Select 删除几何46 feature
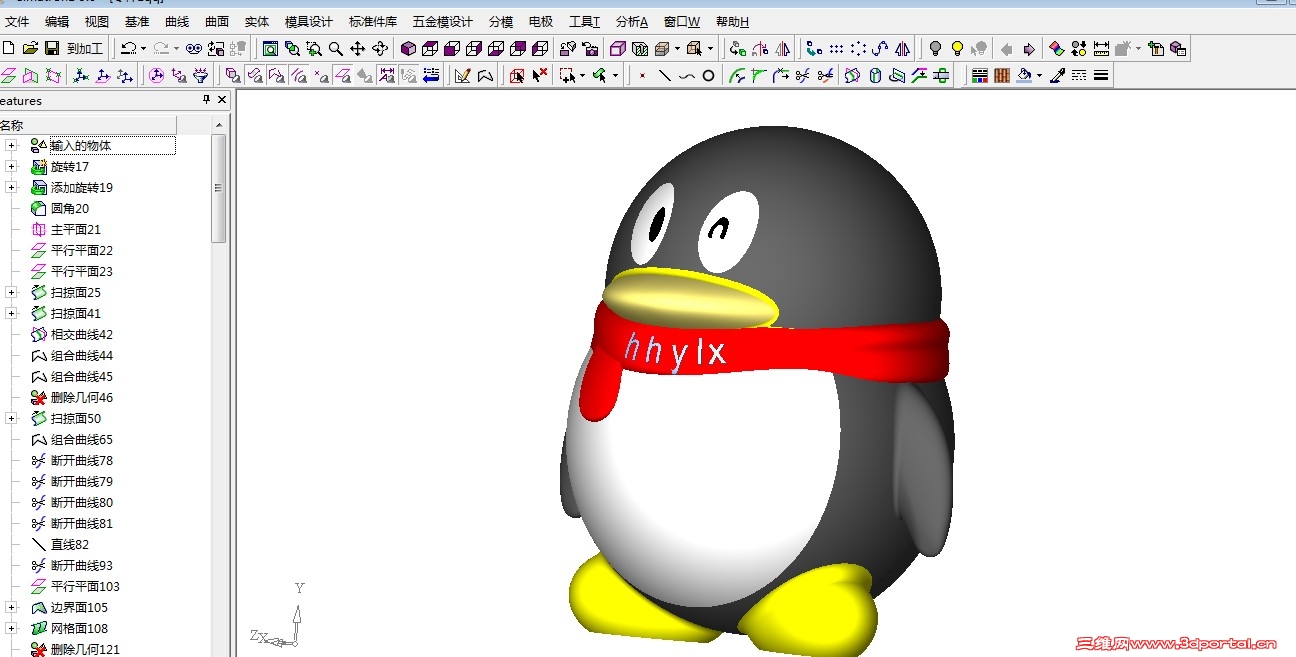 click(x=82, y=397)
